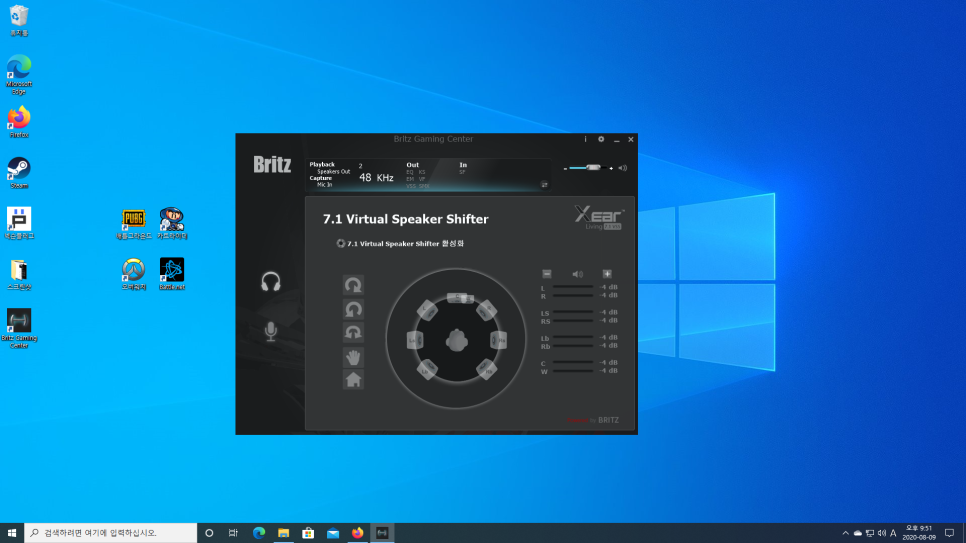Image resolution: width=966 pixels, height=543 pixels.
Task: Open the Windows Start menu
Action: click(12, 533)
